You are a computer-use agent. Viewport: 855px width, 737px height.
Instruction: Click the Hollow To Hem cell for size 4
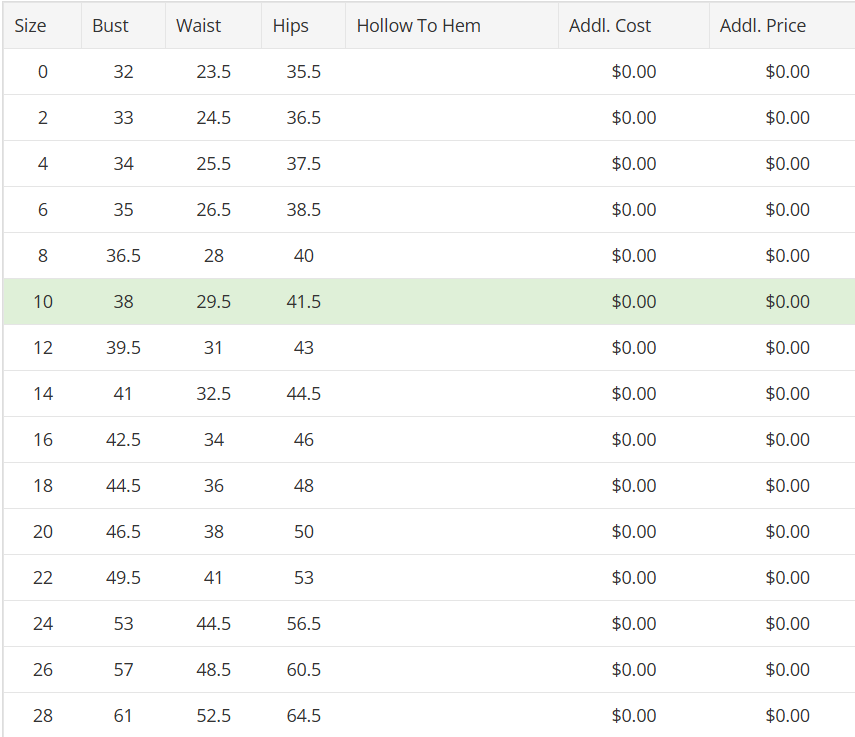pyautogui.click(x=452, y=164)
